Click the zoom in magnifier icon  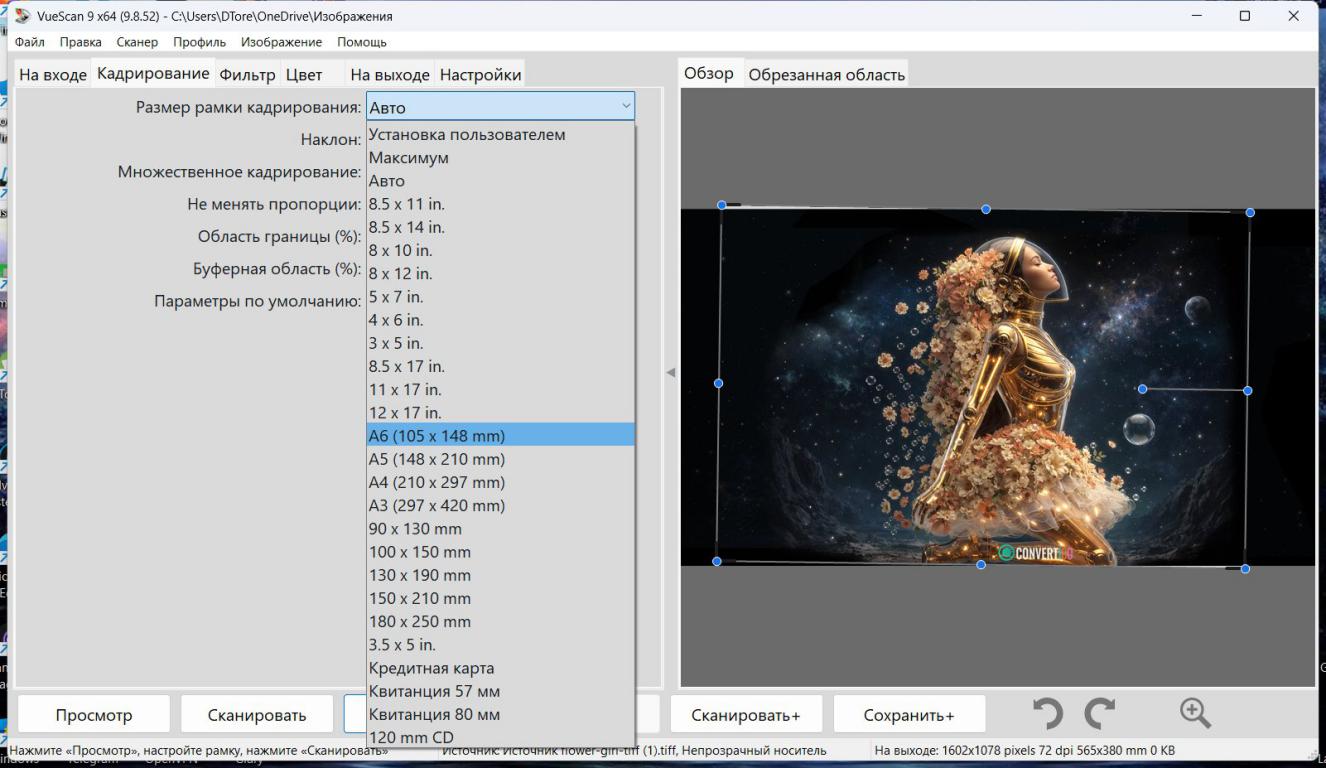click(x=1195, y=713)
